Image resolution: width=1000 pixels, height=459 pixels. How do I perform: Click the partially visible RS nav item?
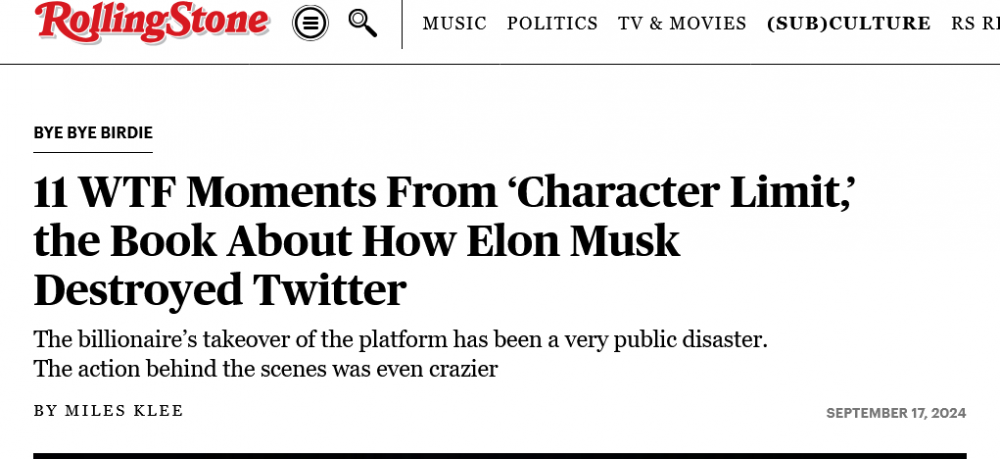tap(974, 23)
